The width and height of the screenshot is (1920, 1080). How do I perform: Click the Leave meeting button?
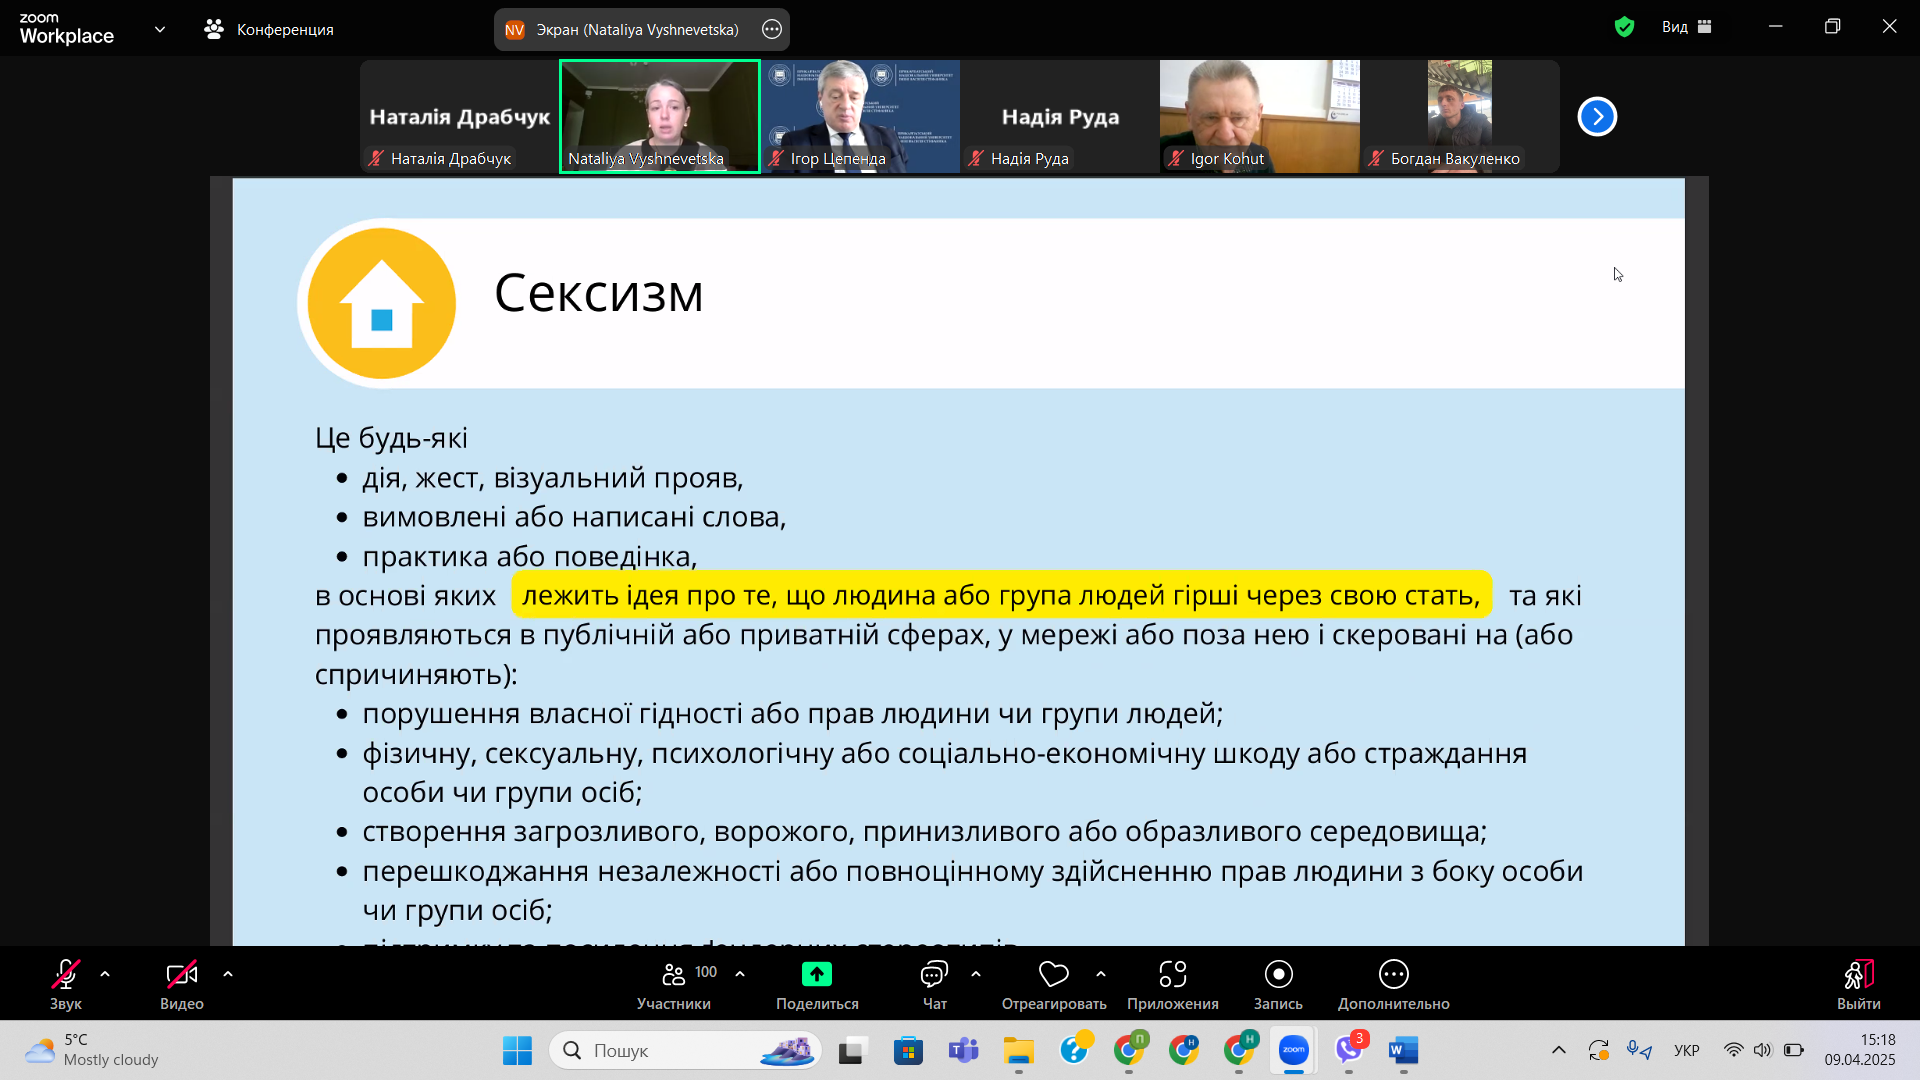pos(1858,974)
